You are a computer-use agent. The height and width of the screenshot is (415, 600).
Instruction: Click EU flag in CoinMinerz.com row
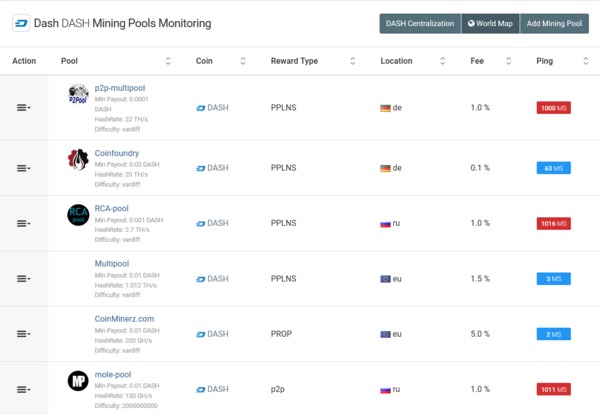tap(385, 334)
